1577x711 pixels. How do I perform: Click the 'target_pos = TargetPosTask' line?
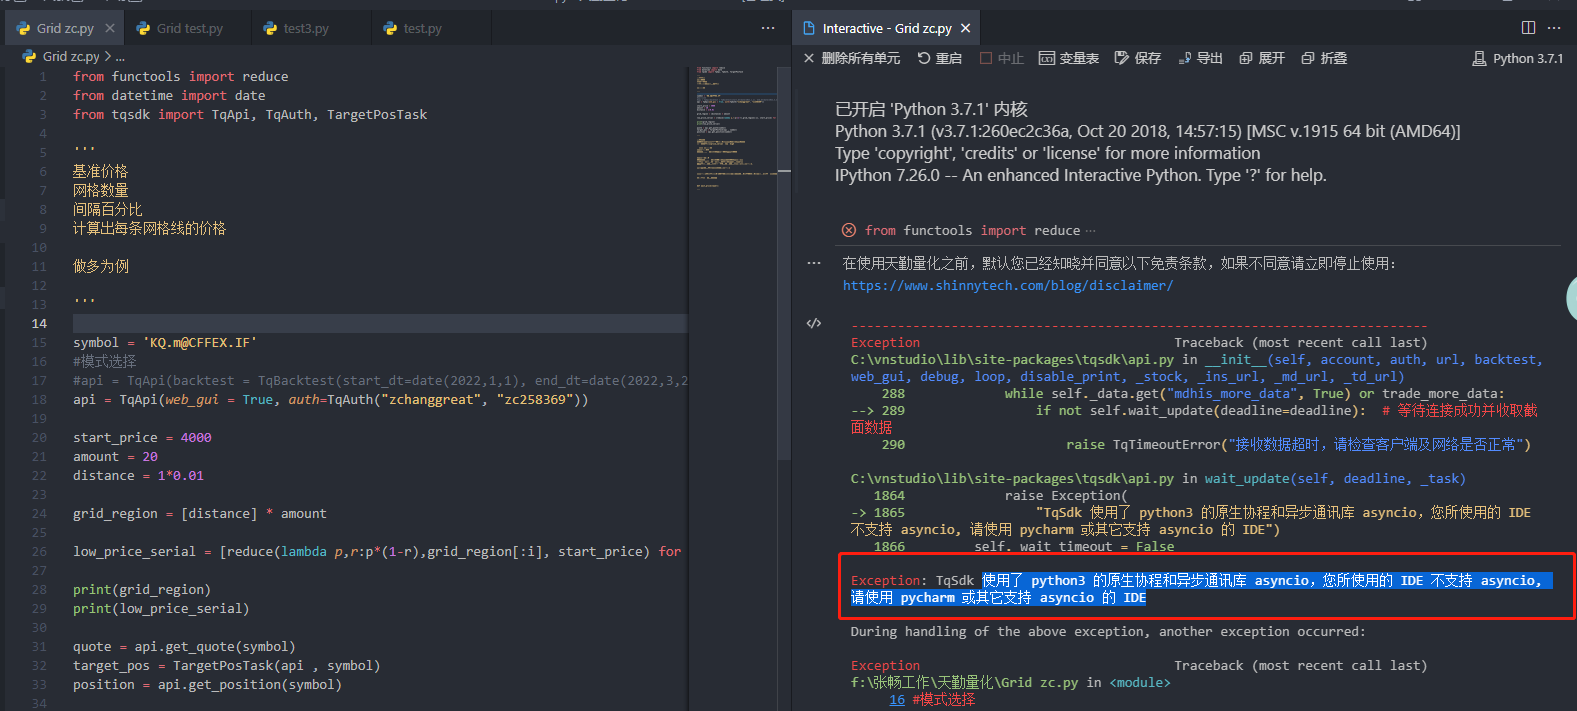(226, 665)
